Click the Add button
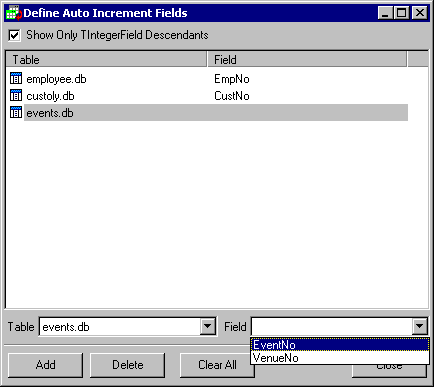This screenshot has height=387, width=434. (x=45, y=365)
